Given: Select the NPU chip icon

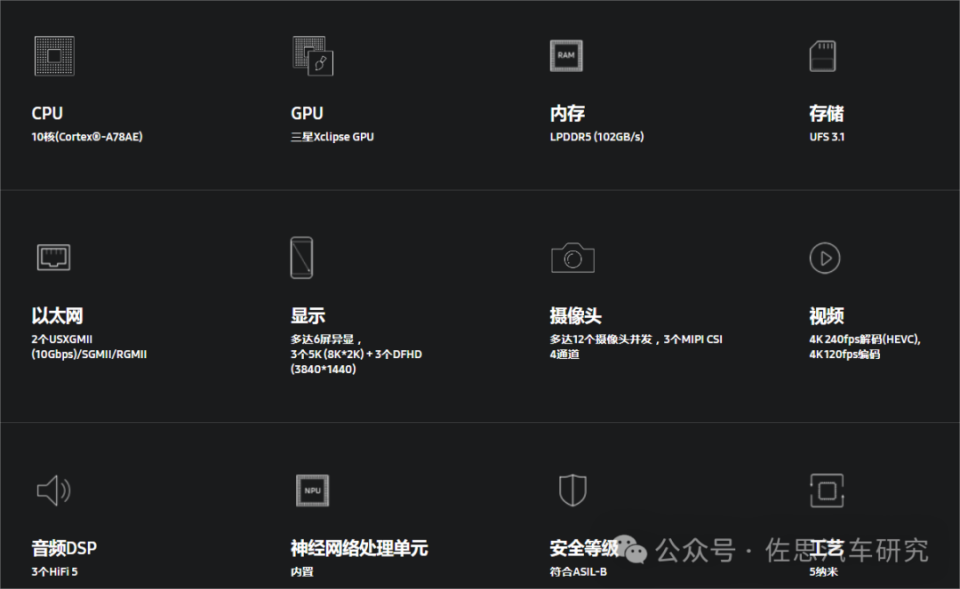Looking at the screenshot, I should coord(311,490).
